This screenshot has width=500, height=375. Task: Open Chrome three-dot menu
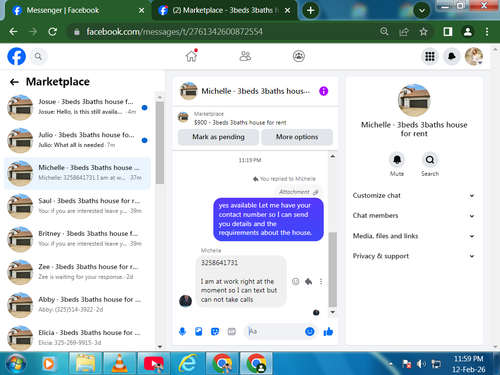[x=487, y=32]
